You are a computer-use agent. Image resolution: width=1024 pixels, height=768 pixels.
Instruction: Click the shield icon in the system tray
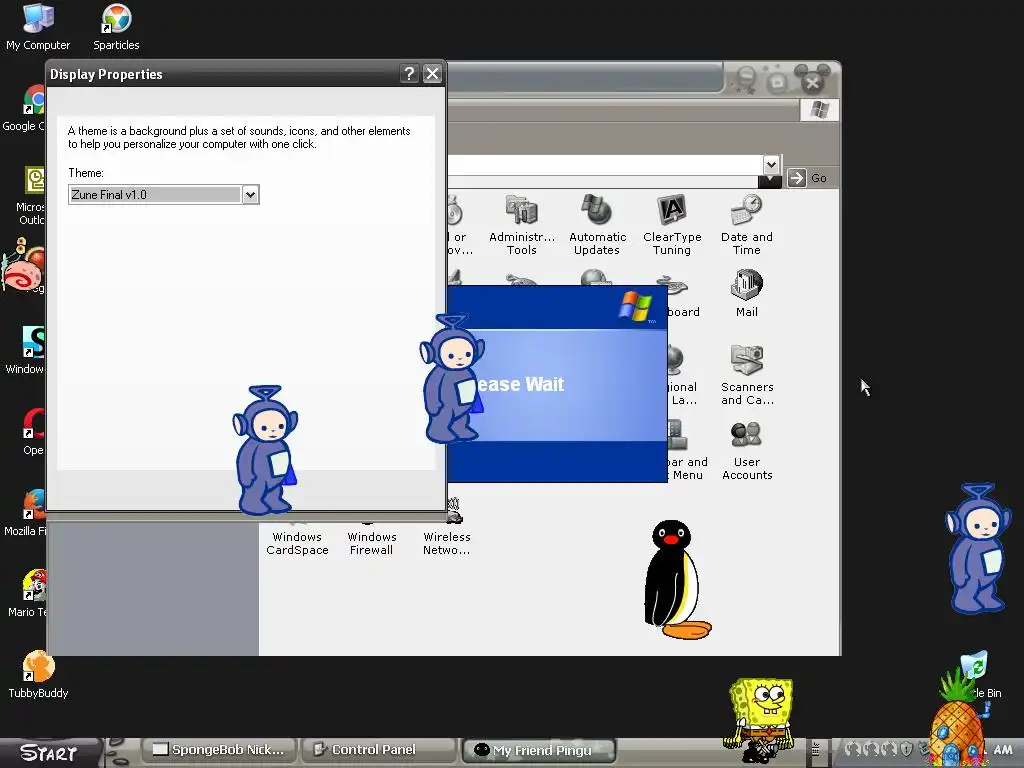[x=906, y=750]
